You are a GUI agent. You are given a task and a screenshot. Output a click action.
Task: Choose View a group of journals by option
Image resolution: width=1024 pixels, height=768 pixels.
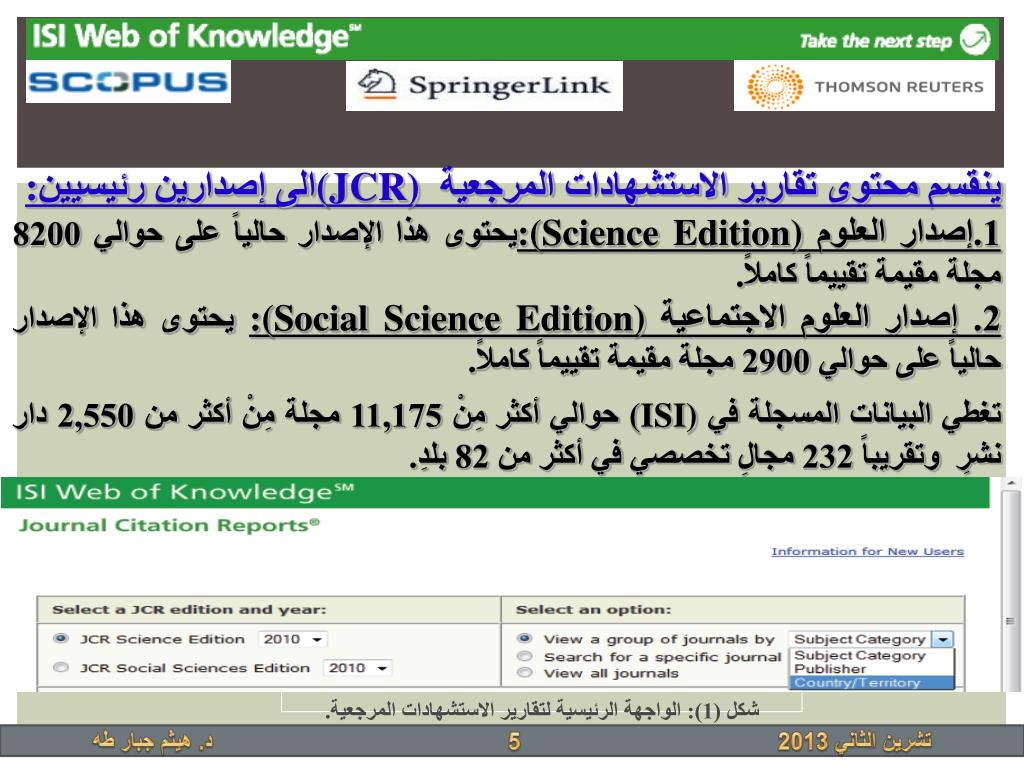point(524,638)
